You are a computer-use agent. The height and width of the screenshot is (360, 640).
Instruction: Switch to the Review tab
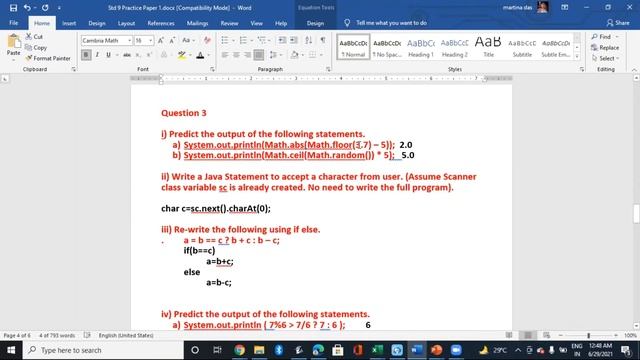click(x=229, y=23)
